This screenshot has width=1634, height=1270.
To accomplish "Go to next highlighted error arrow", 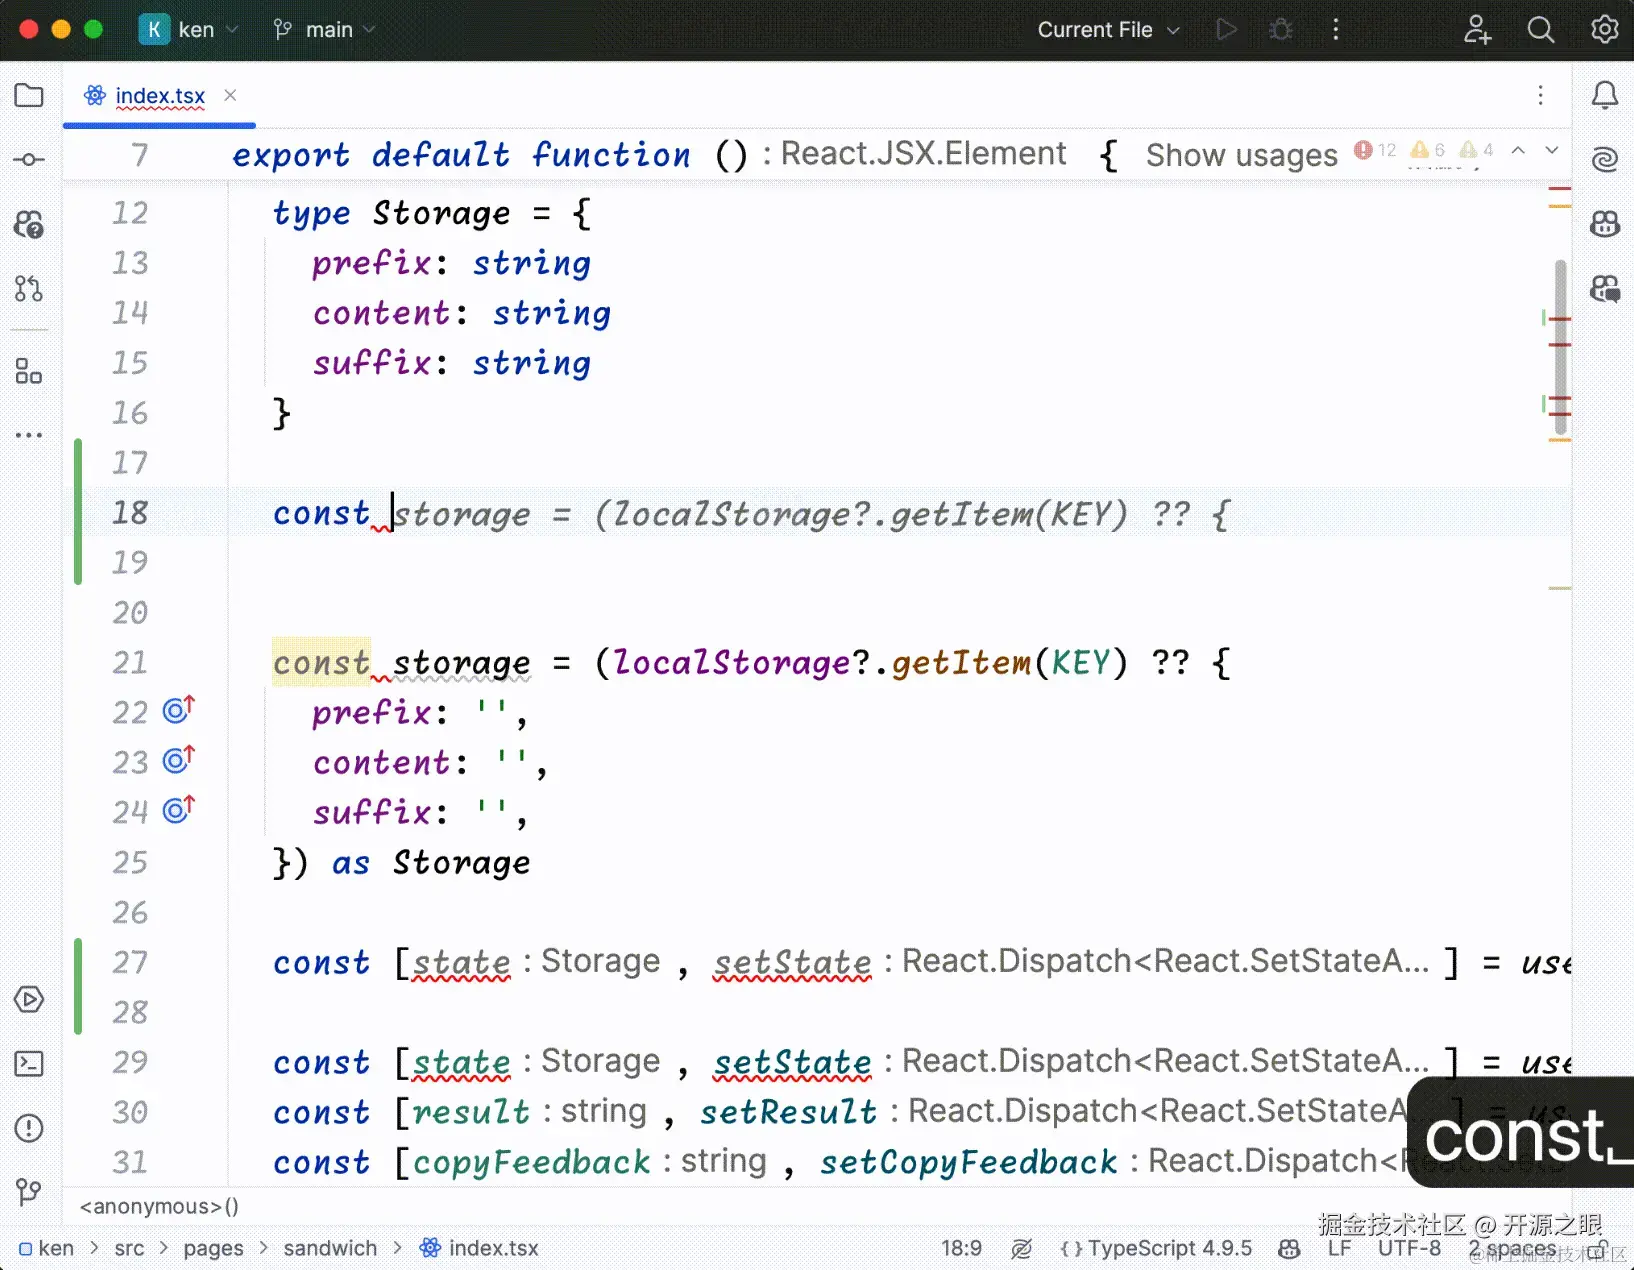I will (x=1552, y=150).
